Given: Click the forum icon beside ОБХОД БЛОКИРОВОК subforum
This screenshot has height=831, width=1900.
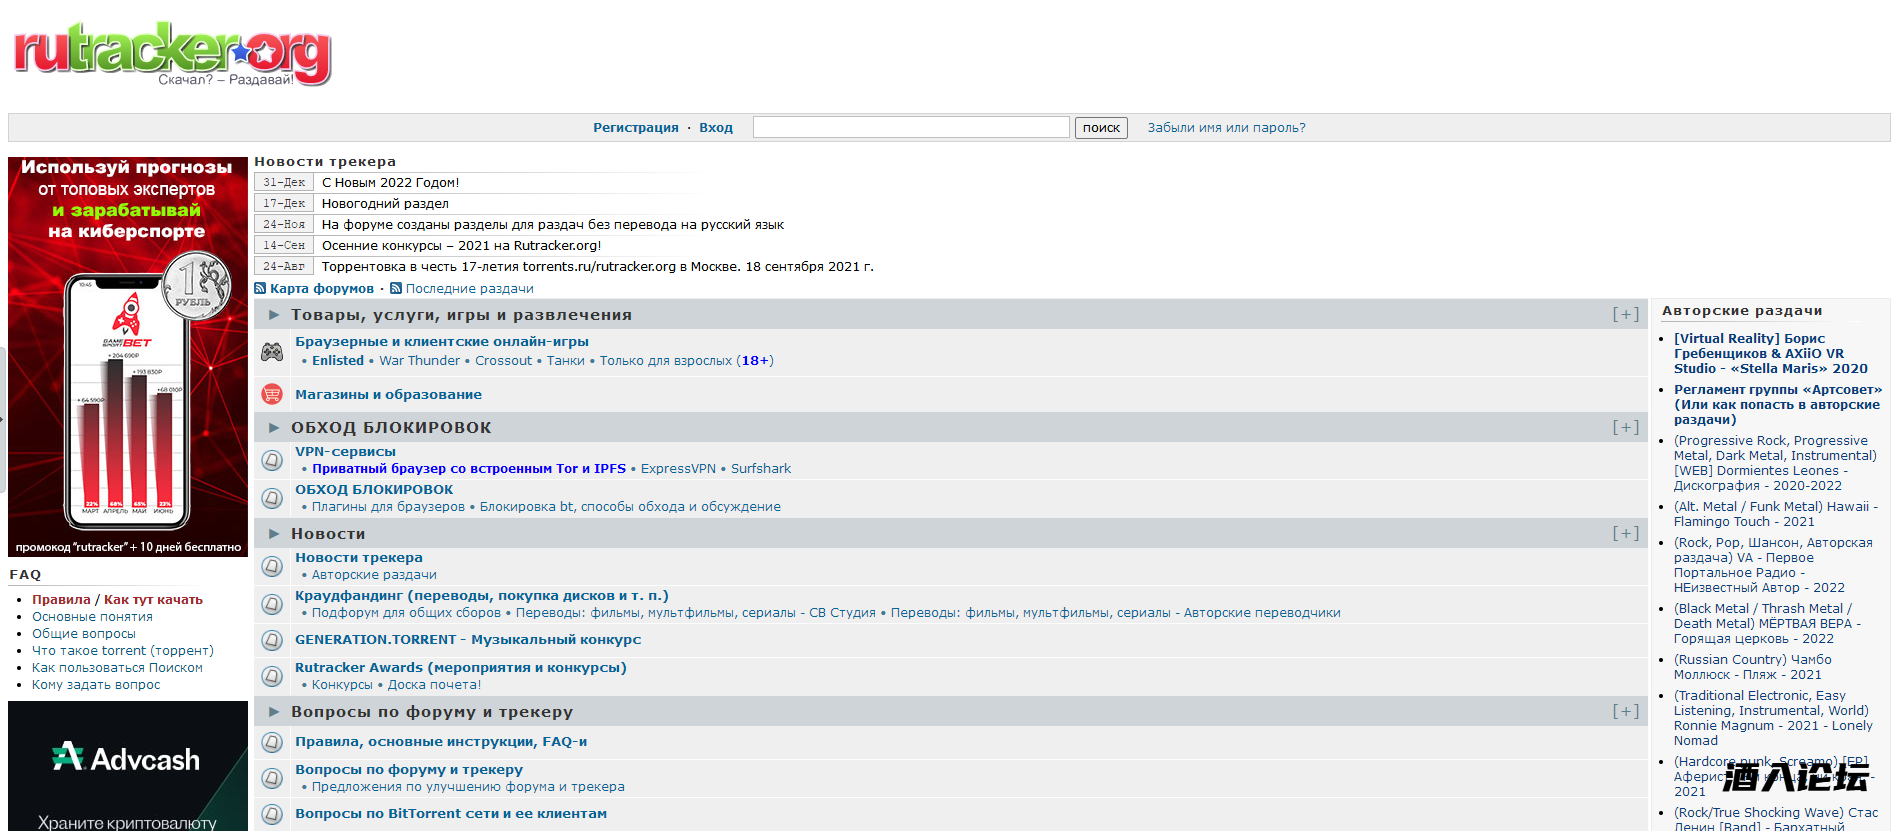Looking at the screenshot, I should pos(272,498).
